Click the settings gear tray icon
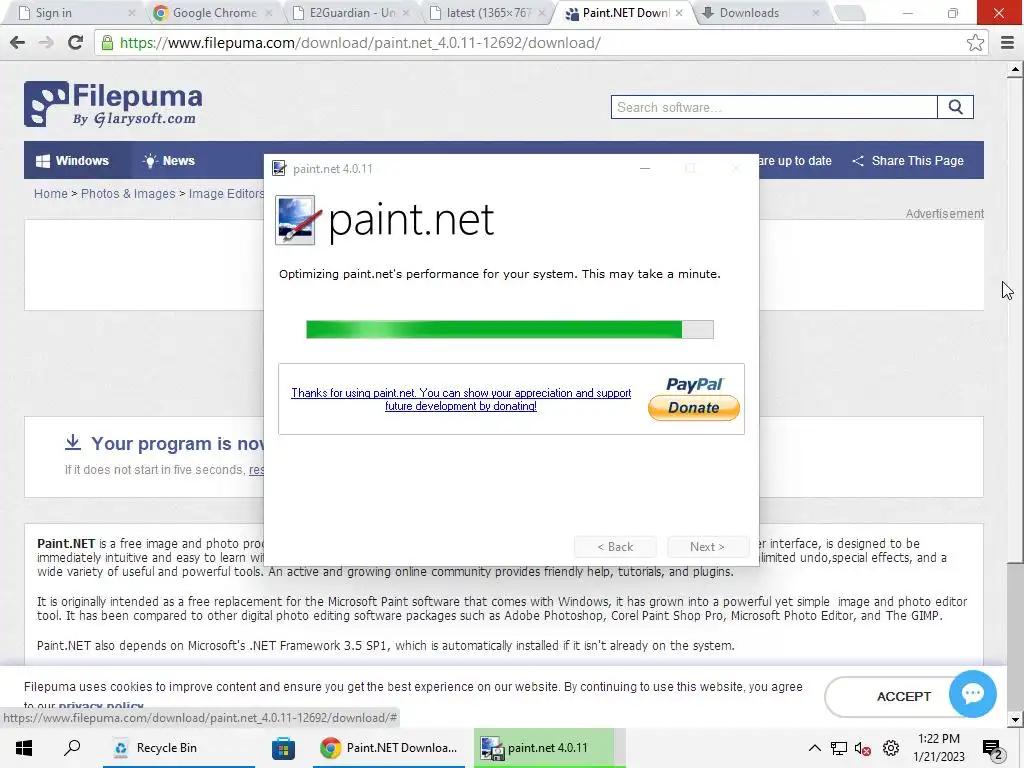This screenshot has height=768, width=1024. tap(891, 748)
